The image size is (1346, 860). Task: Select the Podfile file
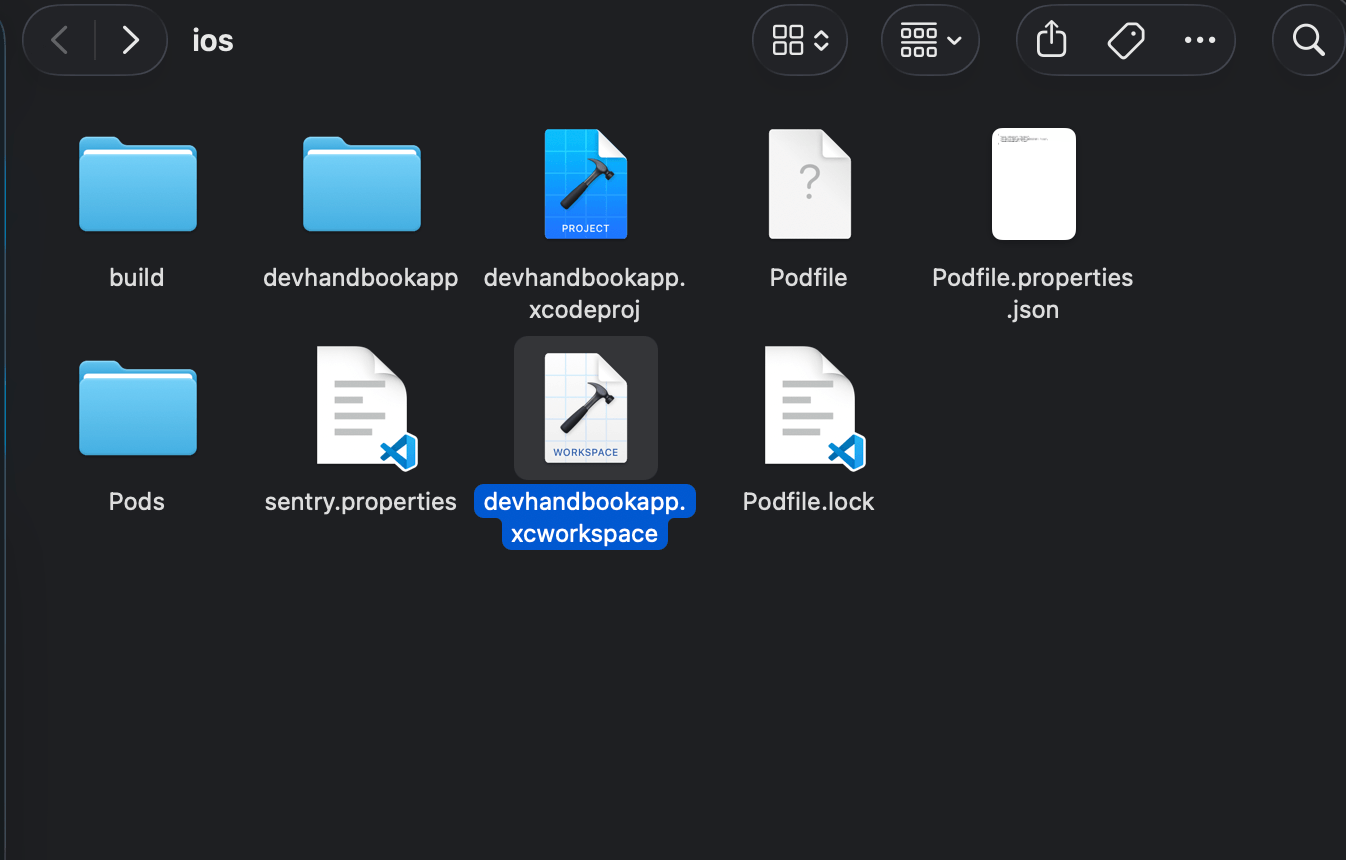tap(809, 183)
